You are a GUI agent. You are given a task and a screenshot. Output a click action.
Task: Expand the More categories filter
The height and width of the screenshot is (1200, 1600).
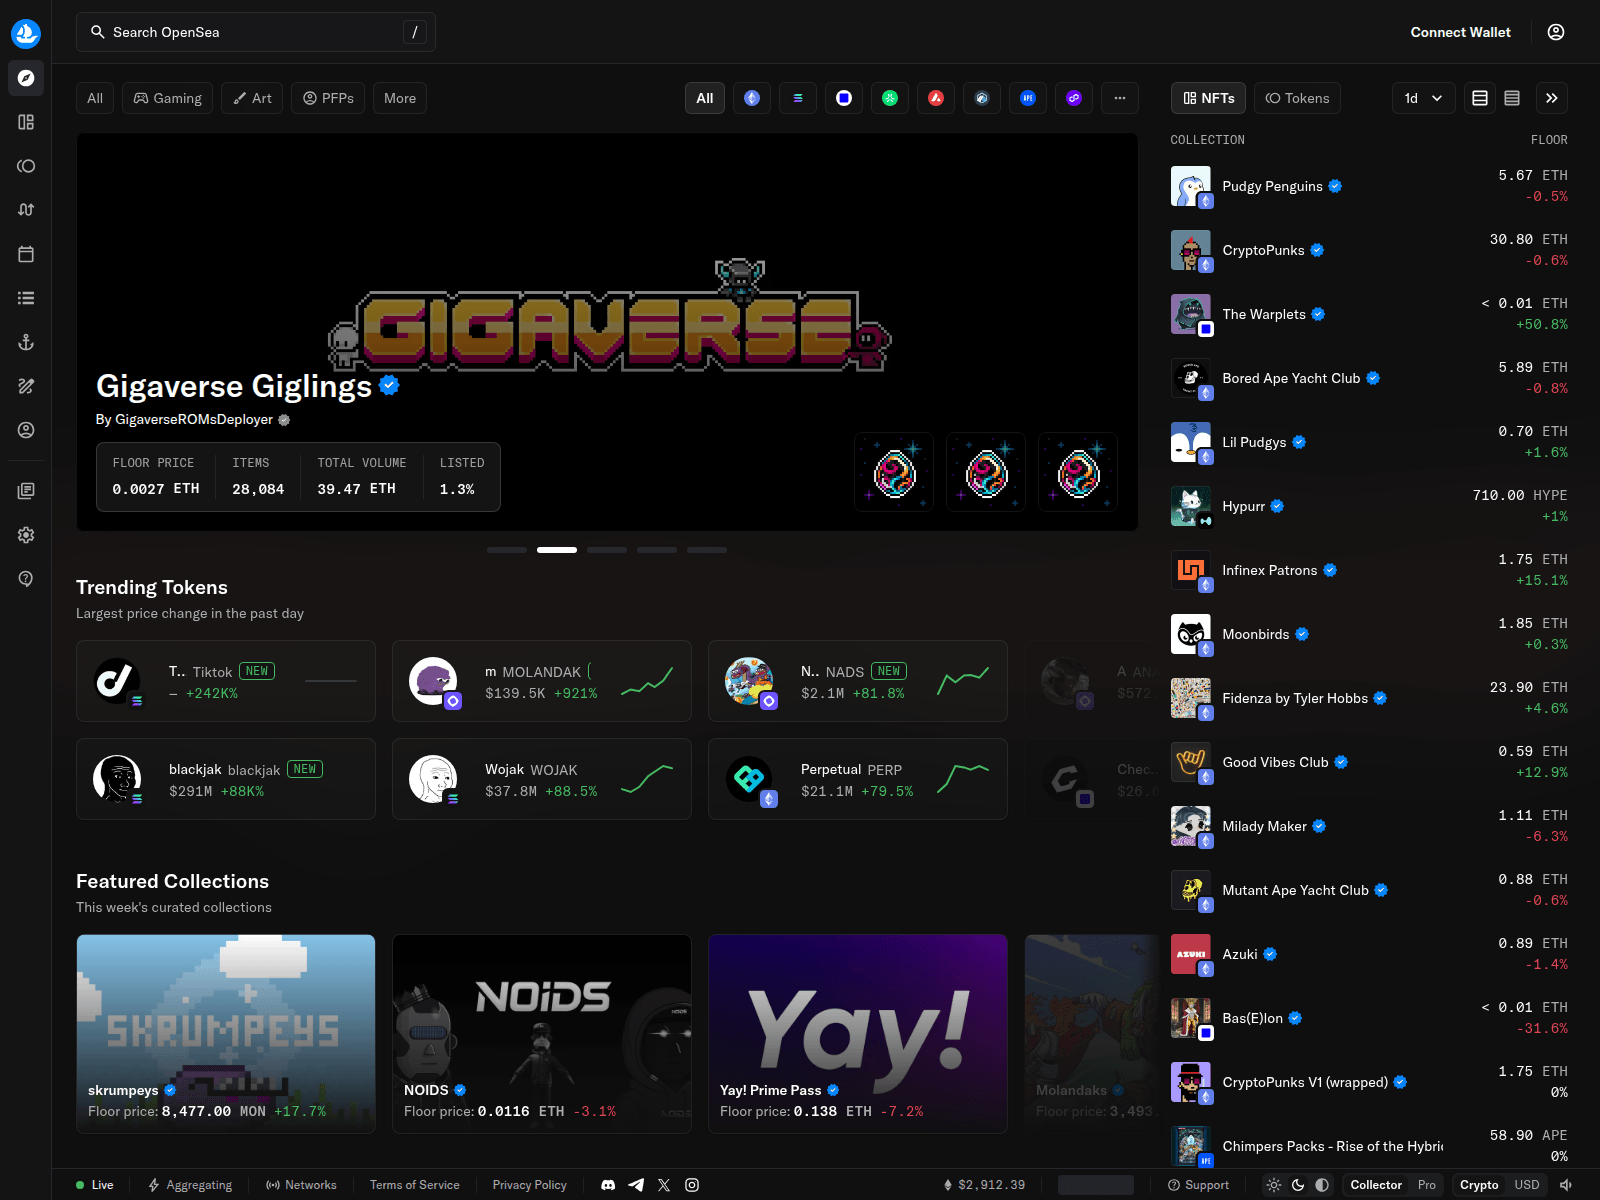[400, 98]
